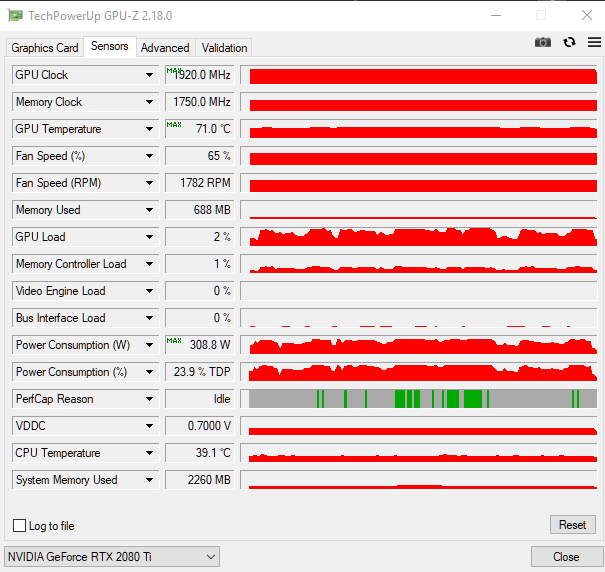Image resolution: width=605 pixels, height=572 pixels.
Task: Click the 688 MB memory used value
Action: tap(200, 210)
